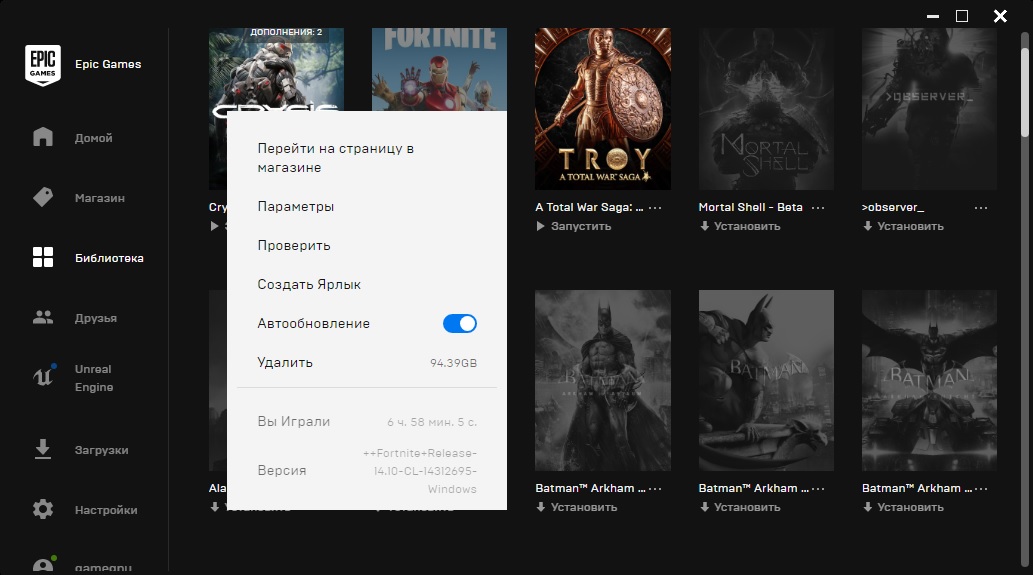The image size is (1033, 575).
Task: Toggle the Автообновление switch off
Action: [460, 323]
